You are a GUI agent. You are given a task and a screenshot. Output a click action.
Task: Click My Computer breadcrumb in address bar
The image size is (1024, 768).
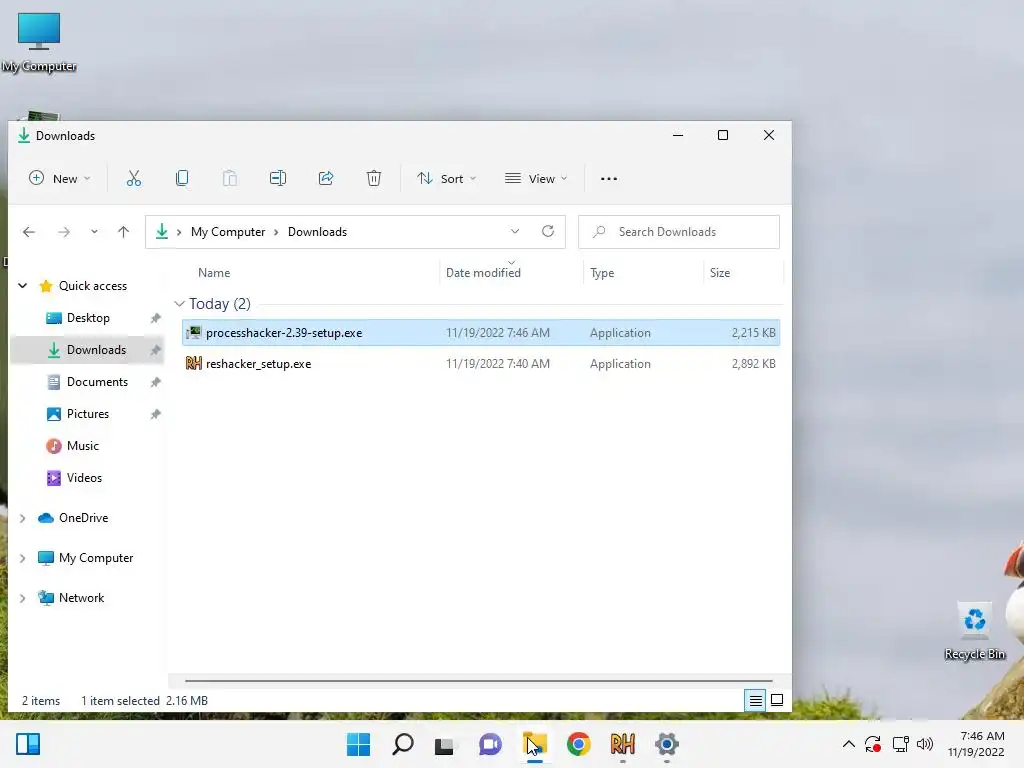[x=228, y=232]
